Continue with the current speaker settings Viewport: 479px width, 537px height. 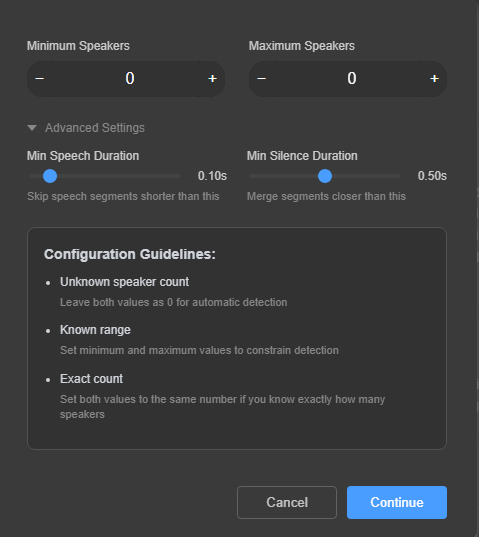(x=397, y=502)
